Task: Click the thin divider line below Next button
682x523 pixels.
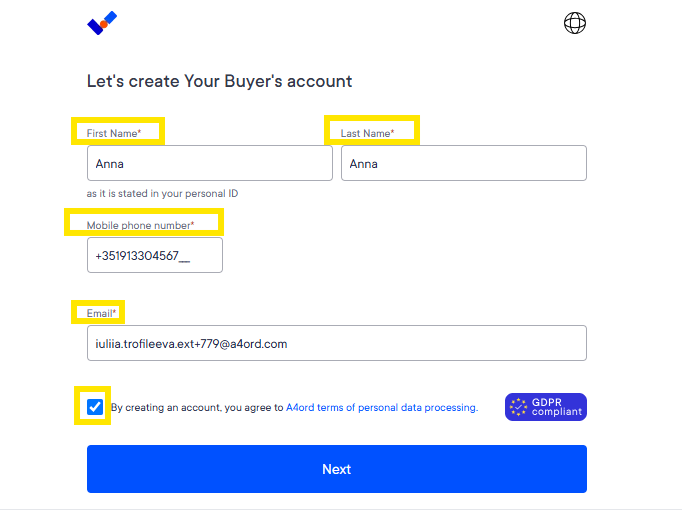Action: (x=341, y=510)
